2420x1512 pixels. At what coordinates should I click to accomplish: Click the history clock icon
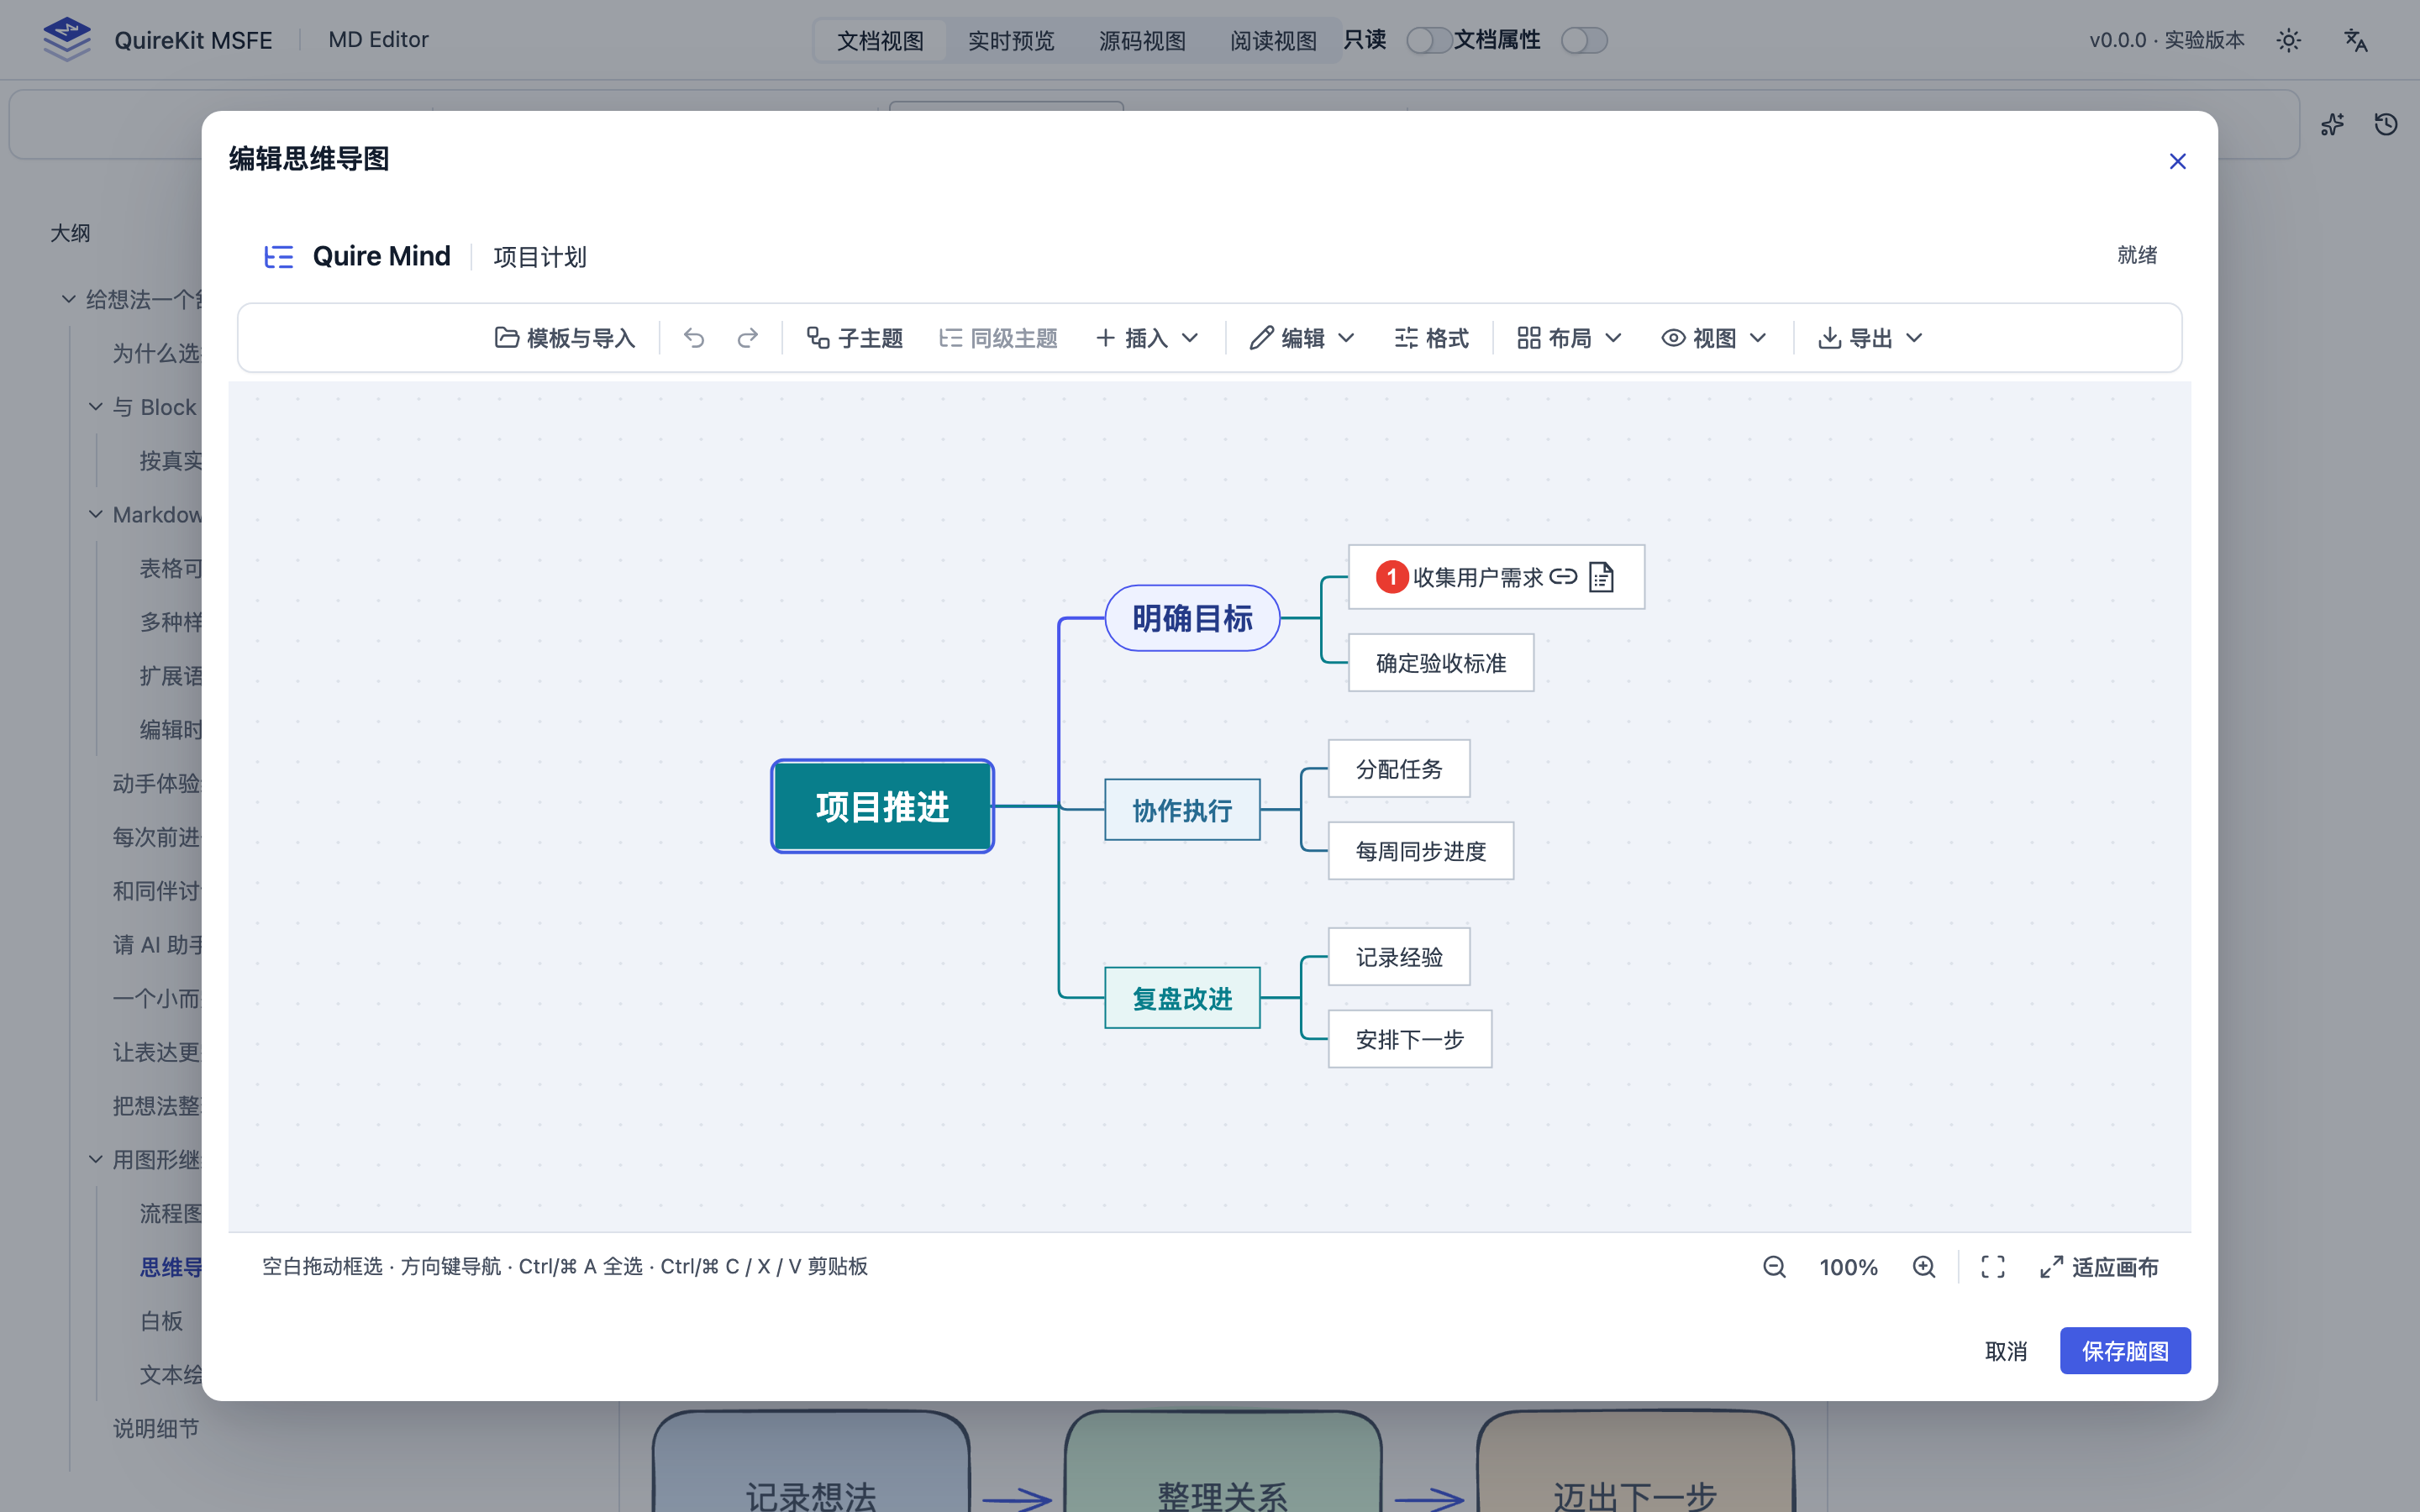pos(2386,124)
